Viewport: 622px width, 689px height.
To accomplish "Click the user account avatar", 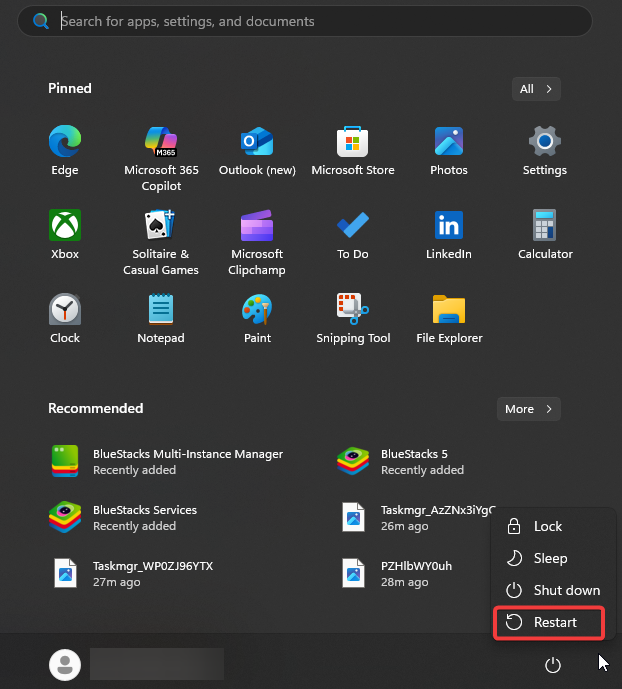I will coord(65,665).
